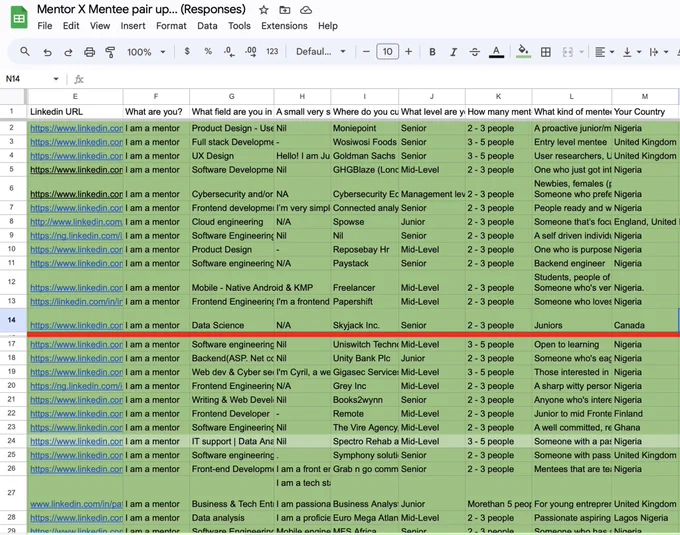Select the 'Finland' country cell
The width and height of the screenshot is (680, 535).
[x=645, y=414]
